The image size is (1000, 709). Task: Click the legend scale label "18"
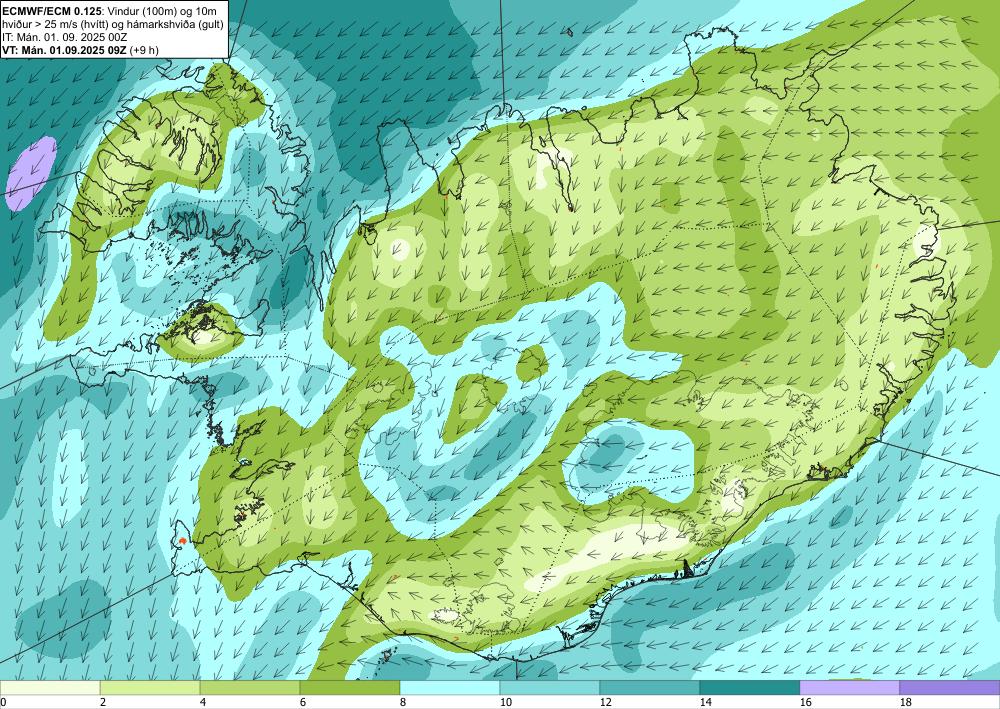pos(906,703)
